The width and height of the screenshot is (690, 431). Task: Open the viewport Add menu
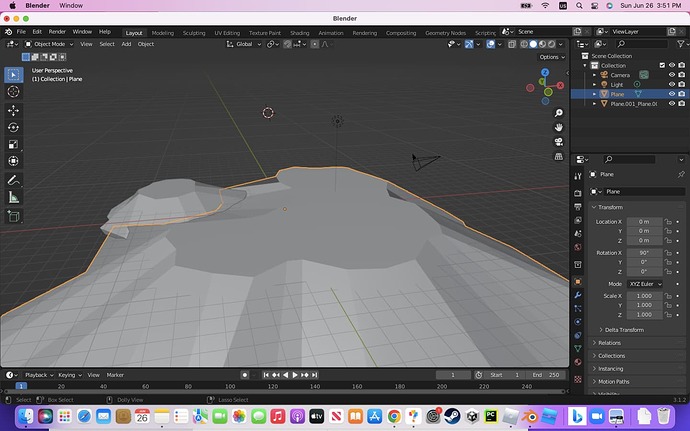[x=126, y=44]
